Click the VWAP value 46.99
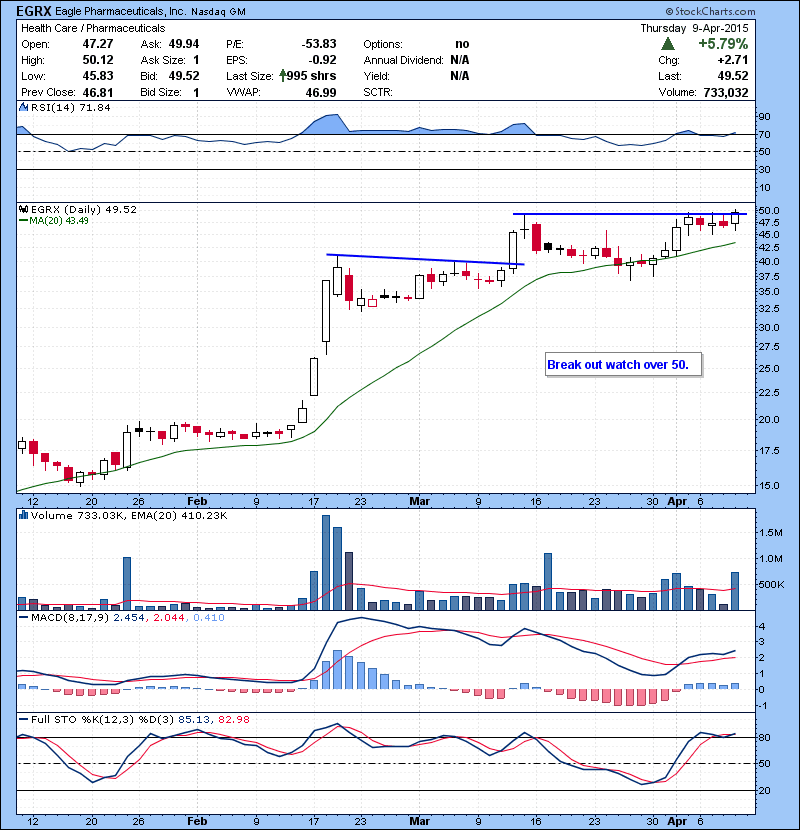 coord(321,92)
